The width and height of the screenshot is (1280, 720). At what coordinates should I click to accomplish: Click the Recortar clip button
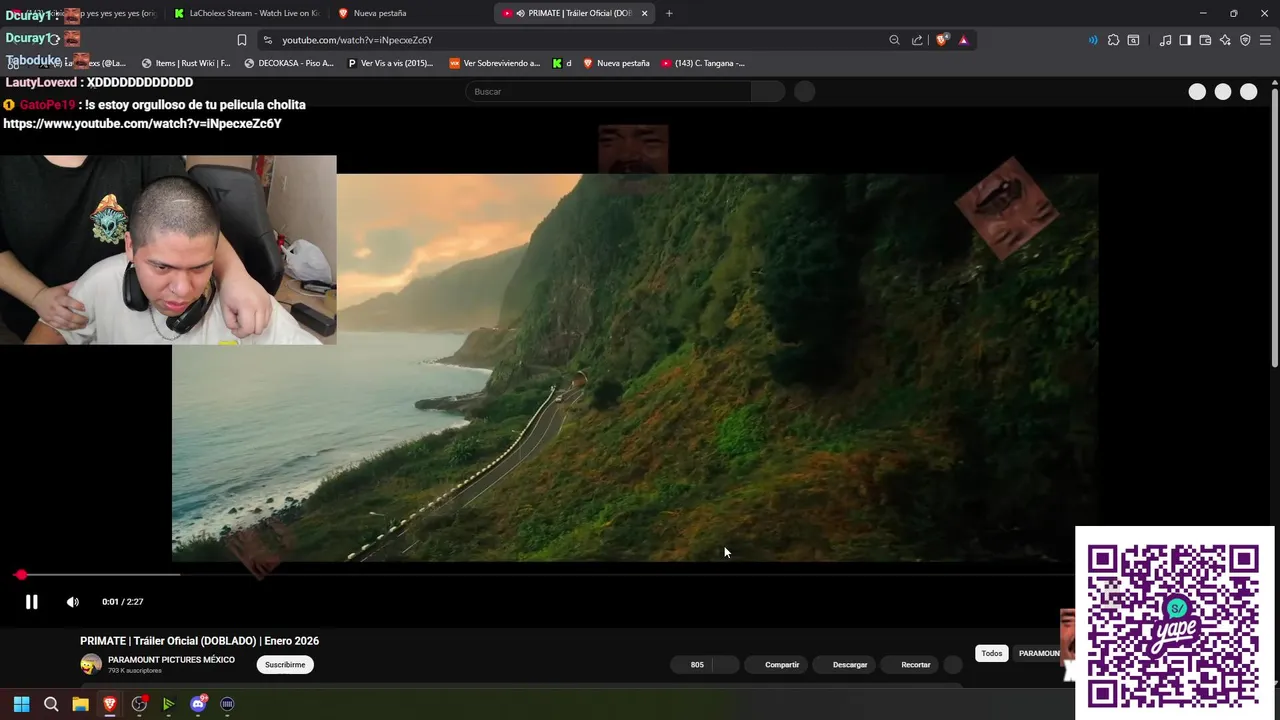910,665
